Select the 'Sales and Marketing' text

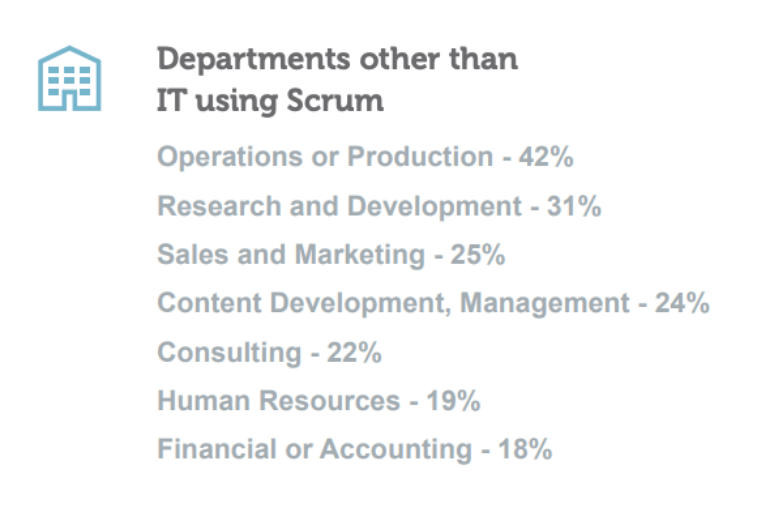pos(291,254)
